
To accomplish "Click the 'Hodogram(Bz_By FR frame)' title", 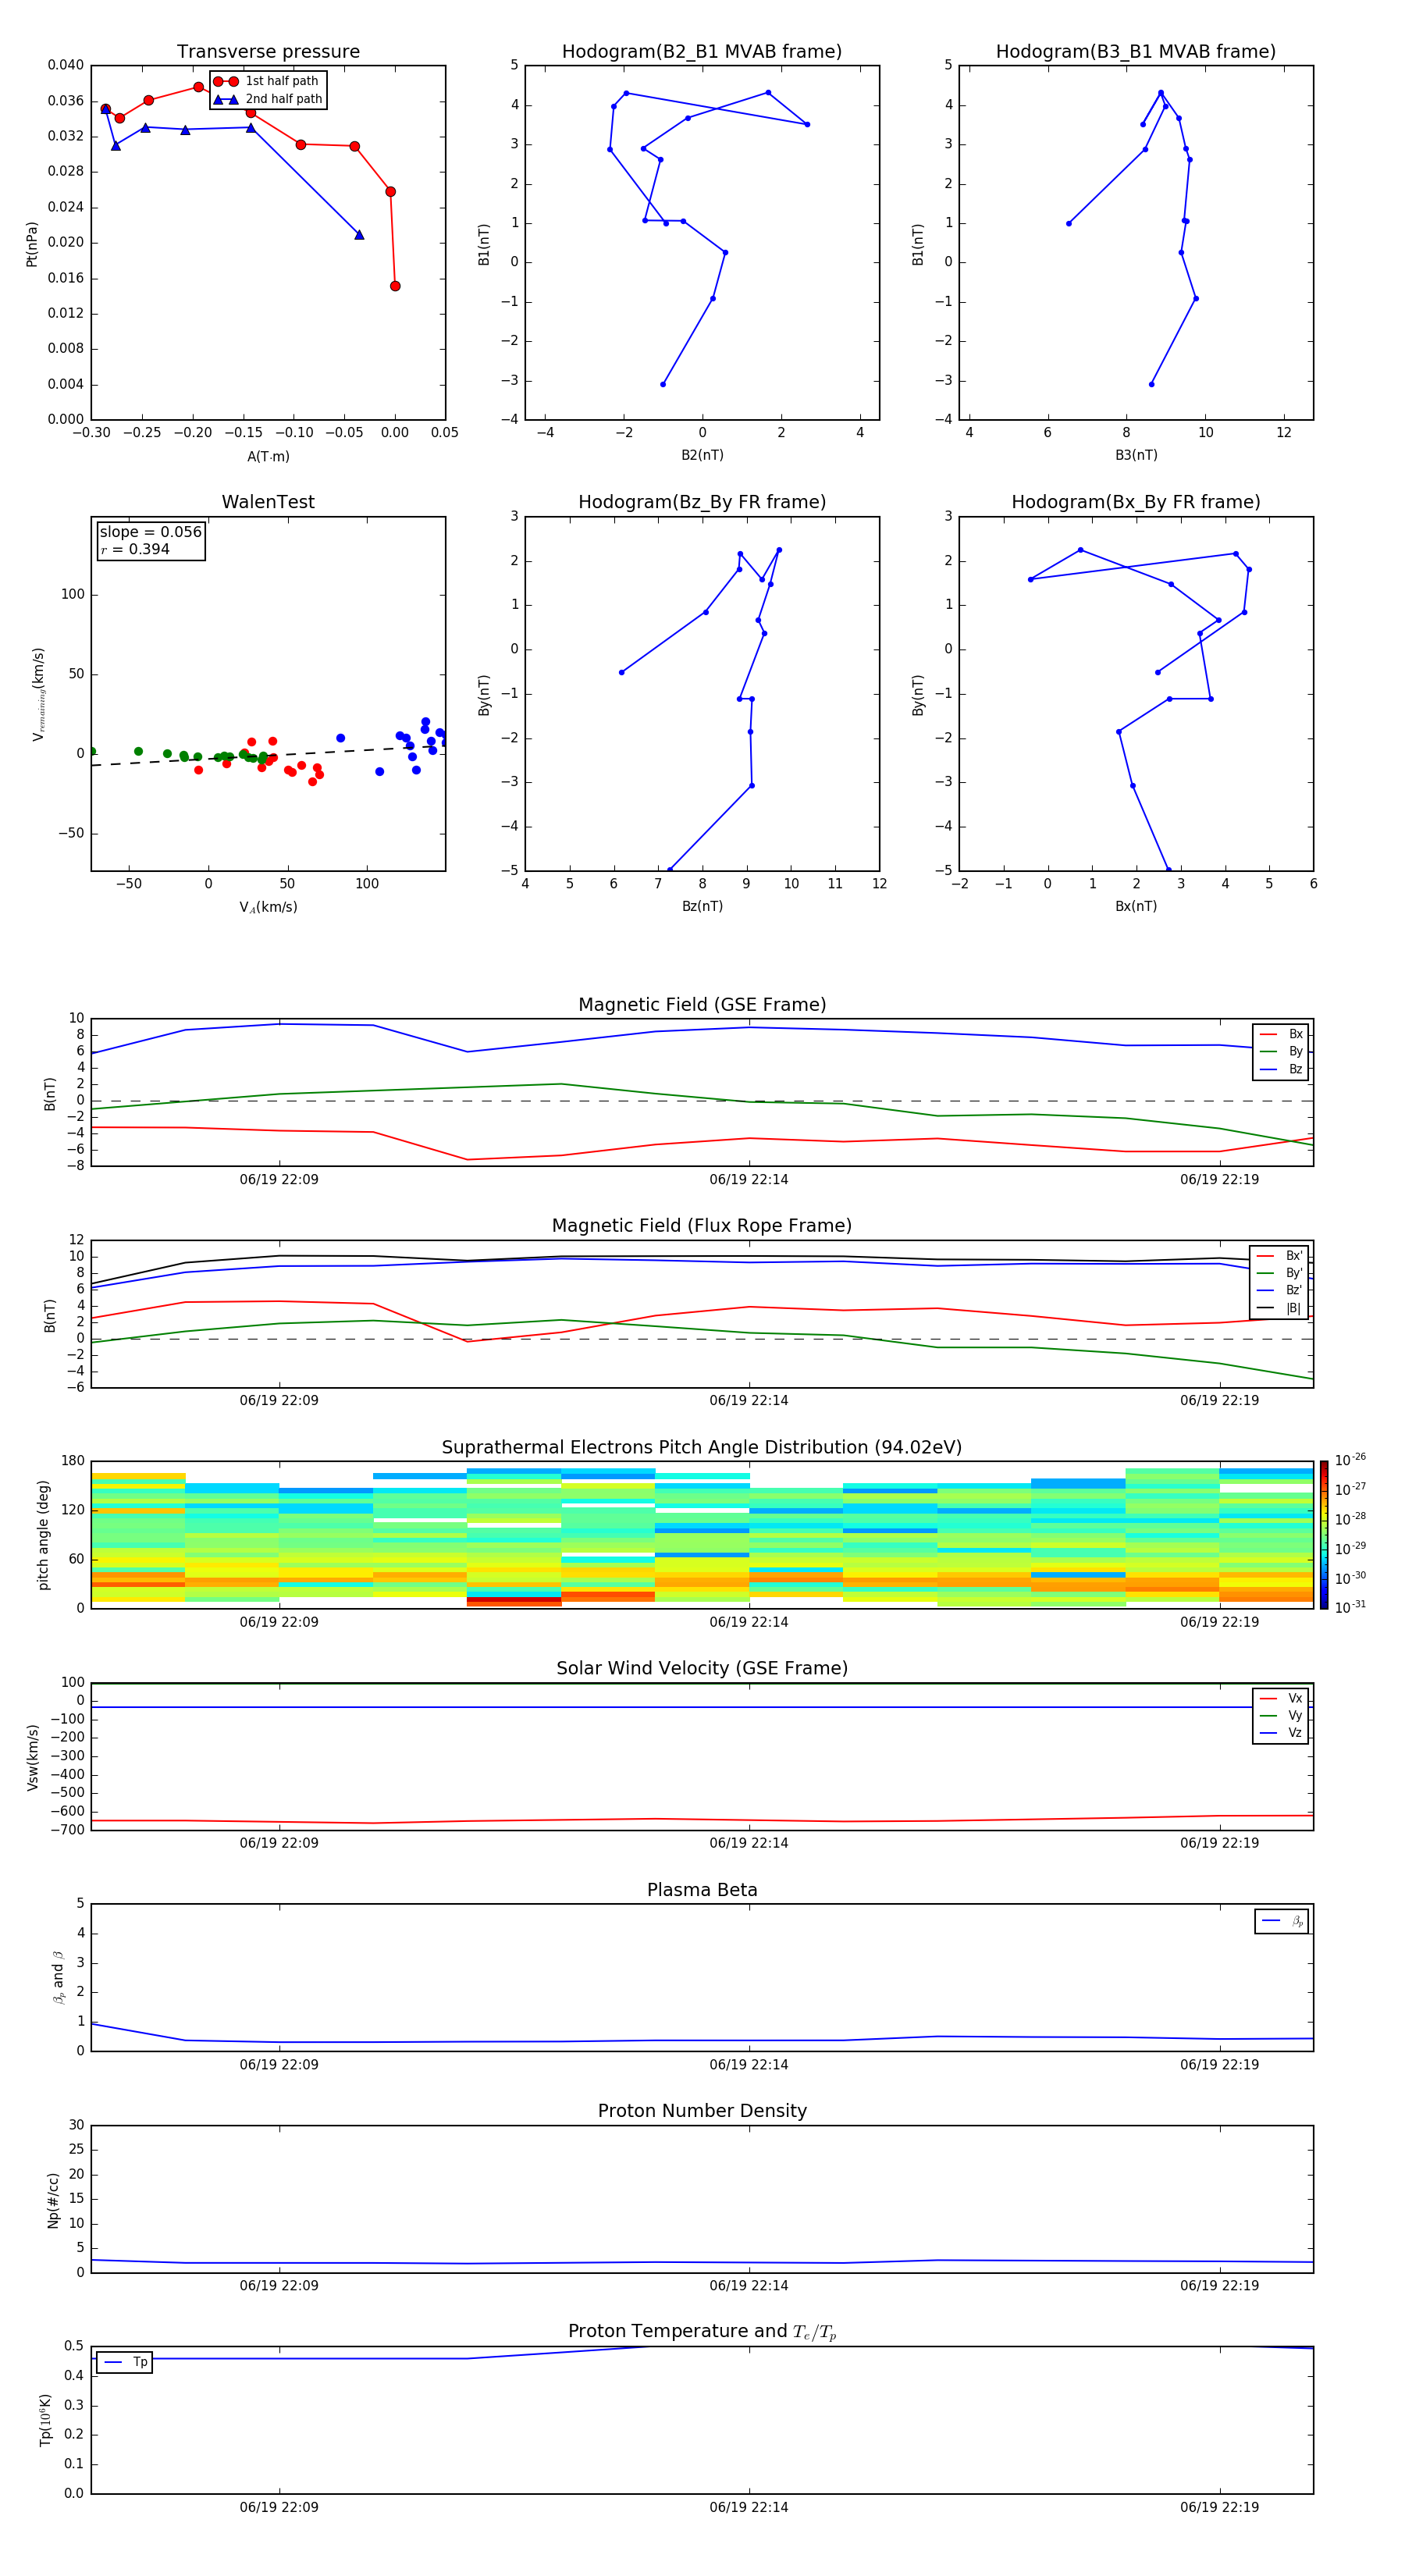I will point(702,502).
